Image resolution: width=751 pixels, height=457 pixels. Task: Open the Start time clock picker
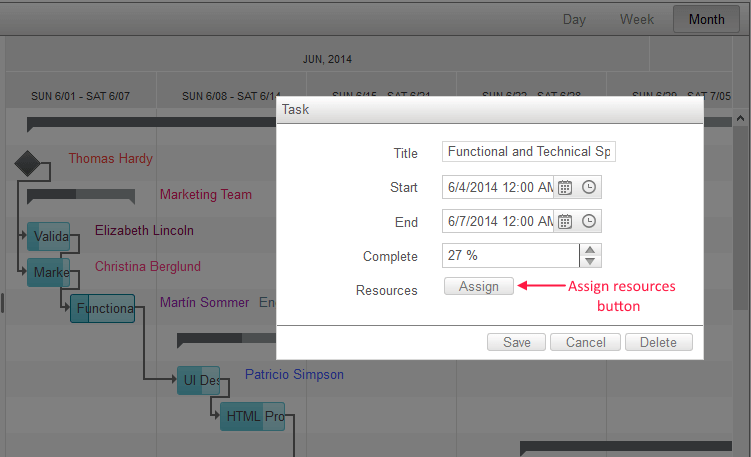pyautogui.click(x=589, y=187)
